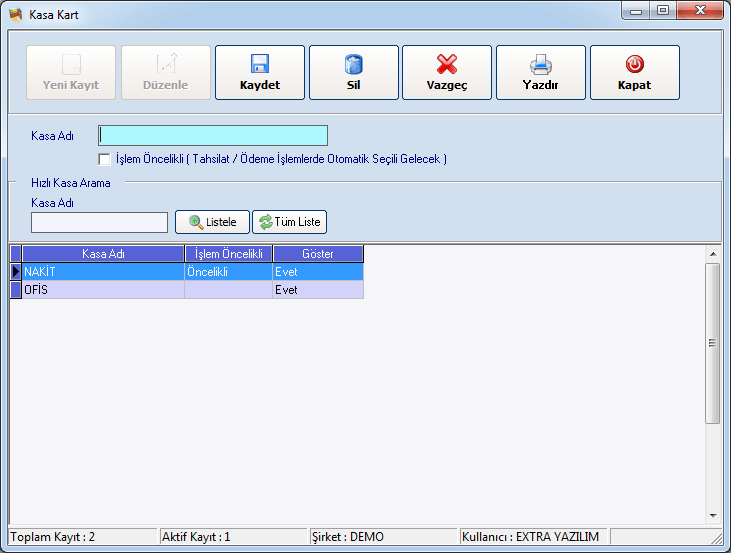
Task: Print with the Yazdır button
Action: coord(541,72)
